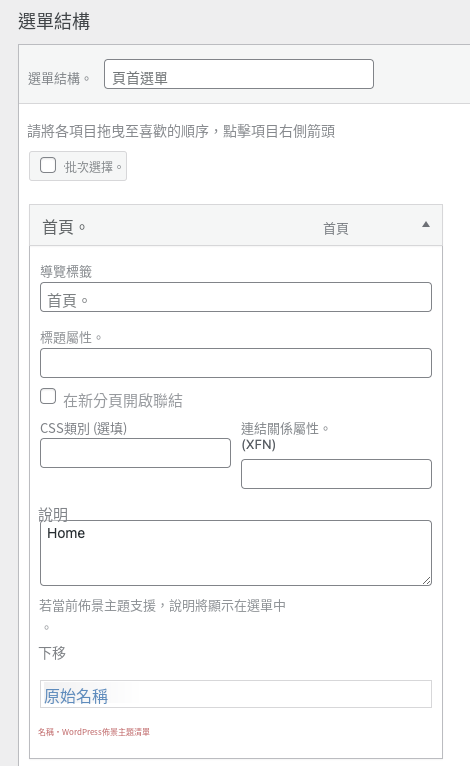This screenshot has height=766, width=470.
Task: Select the 標題屬性 input box
Action: 236,363
